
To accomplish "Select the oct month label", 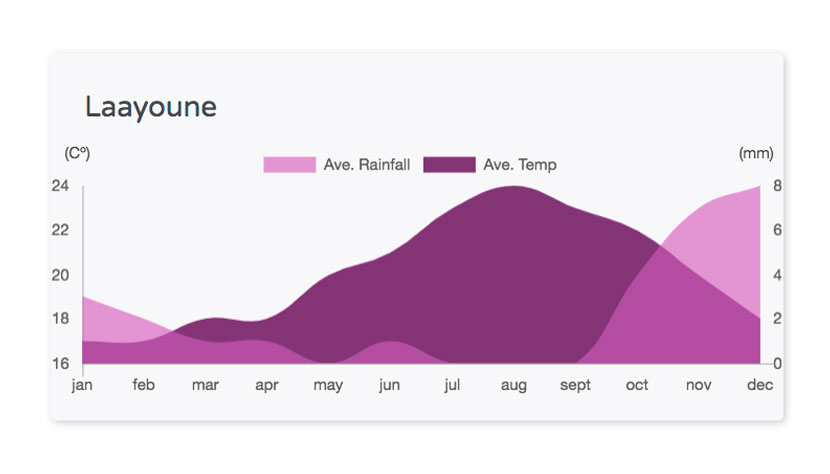I will (637, 385).
